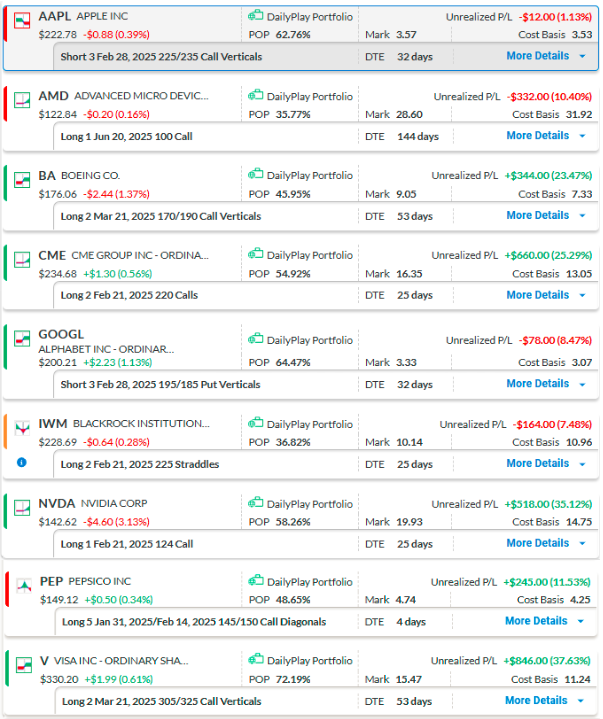This screenshot has width=603, height=719.
Task: Expand the Visa details chevron
Action: point(581,701)
